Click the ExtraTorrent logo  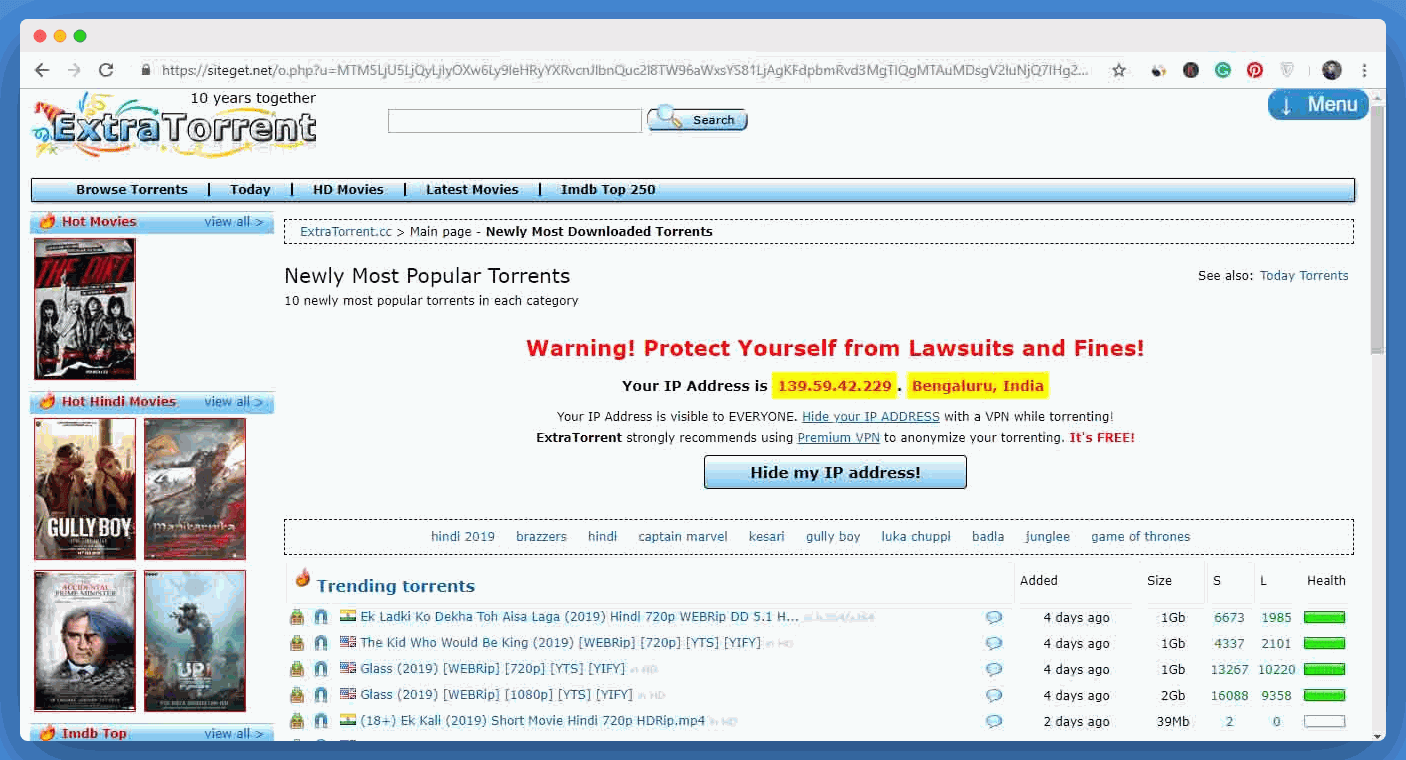tap(175, 126)
